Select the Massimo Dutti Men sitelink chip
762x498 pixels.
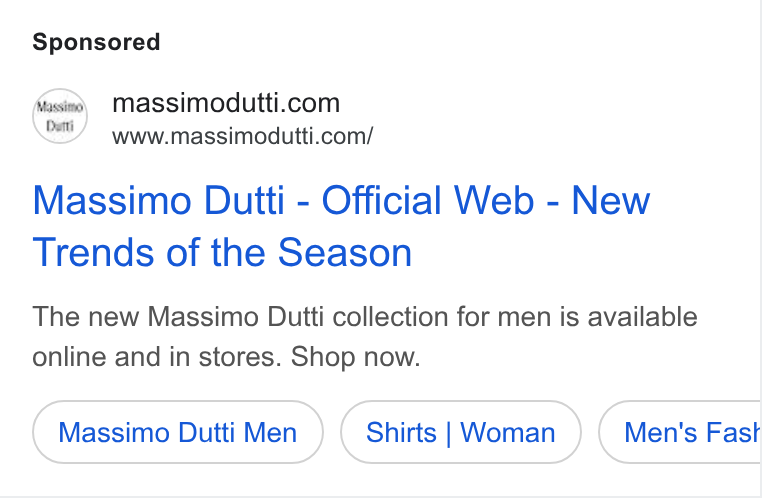click(x=178, y=432)
